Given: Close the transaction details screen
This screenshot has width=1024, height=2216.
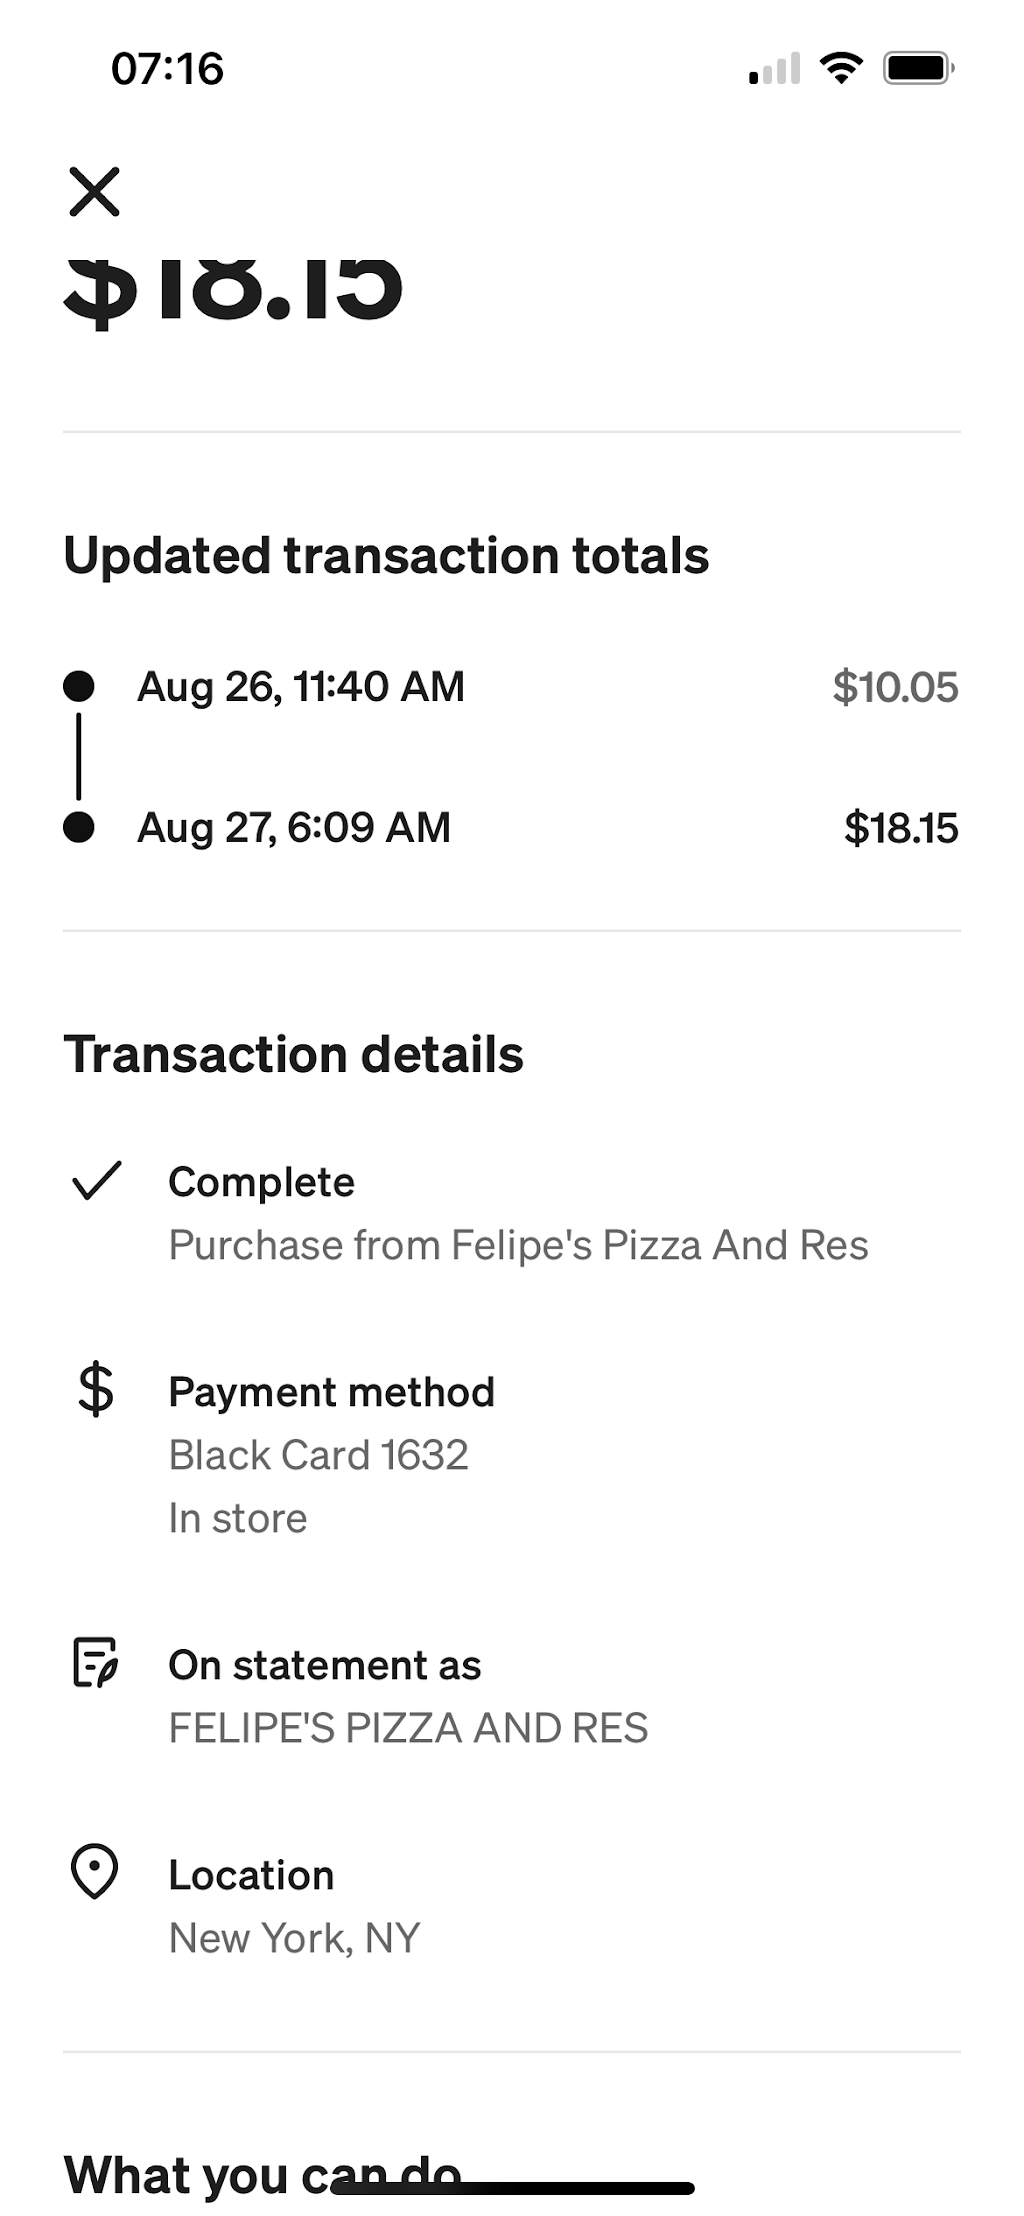Looking at the screenshot, I should point(94,192).
